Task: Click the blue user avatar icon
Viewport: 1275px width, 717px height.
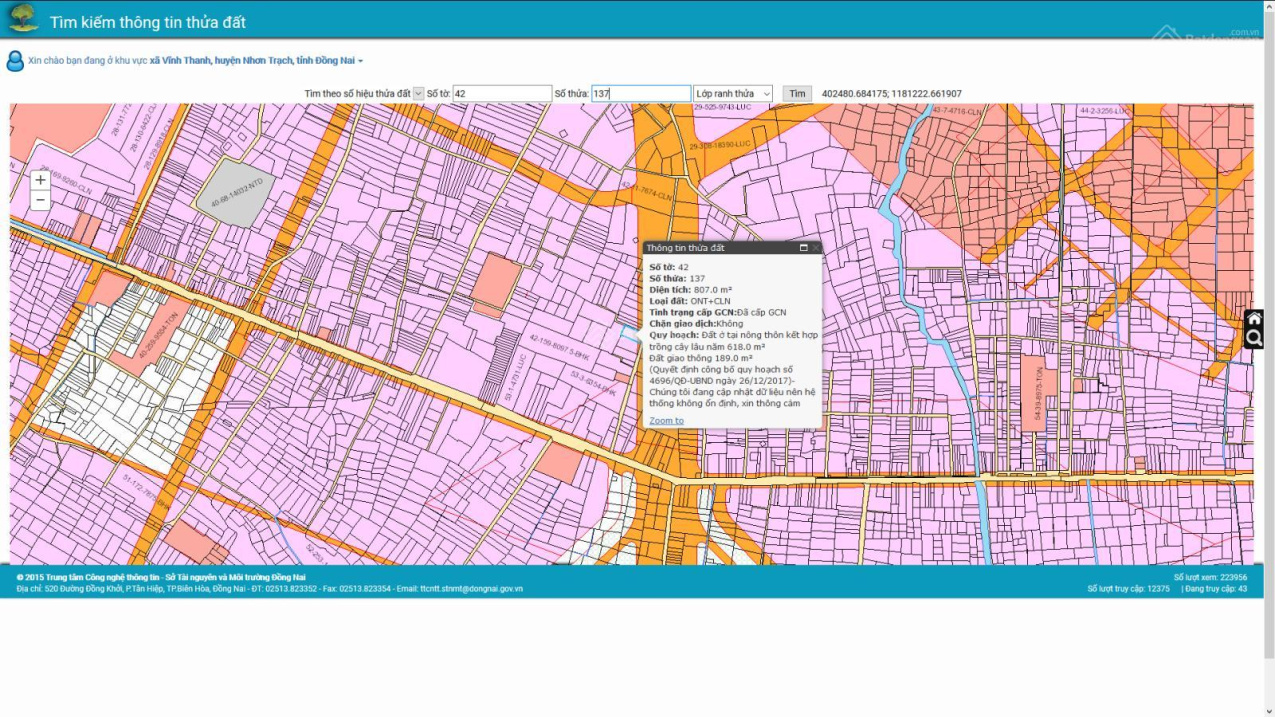Action: pyautogui.click(x=15, y=61)
